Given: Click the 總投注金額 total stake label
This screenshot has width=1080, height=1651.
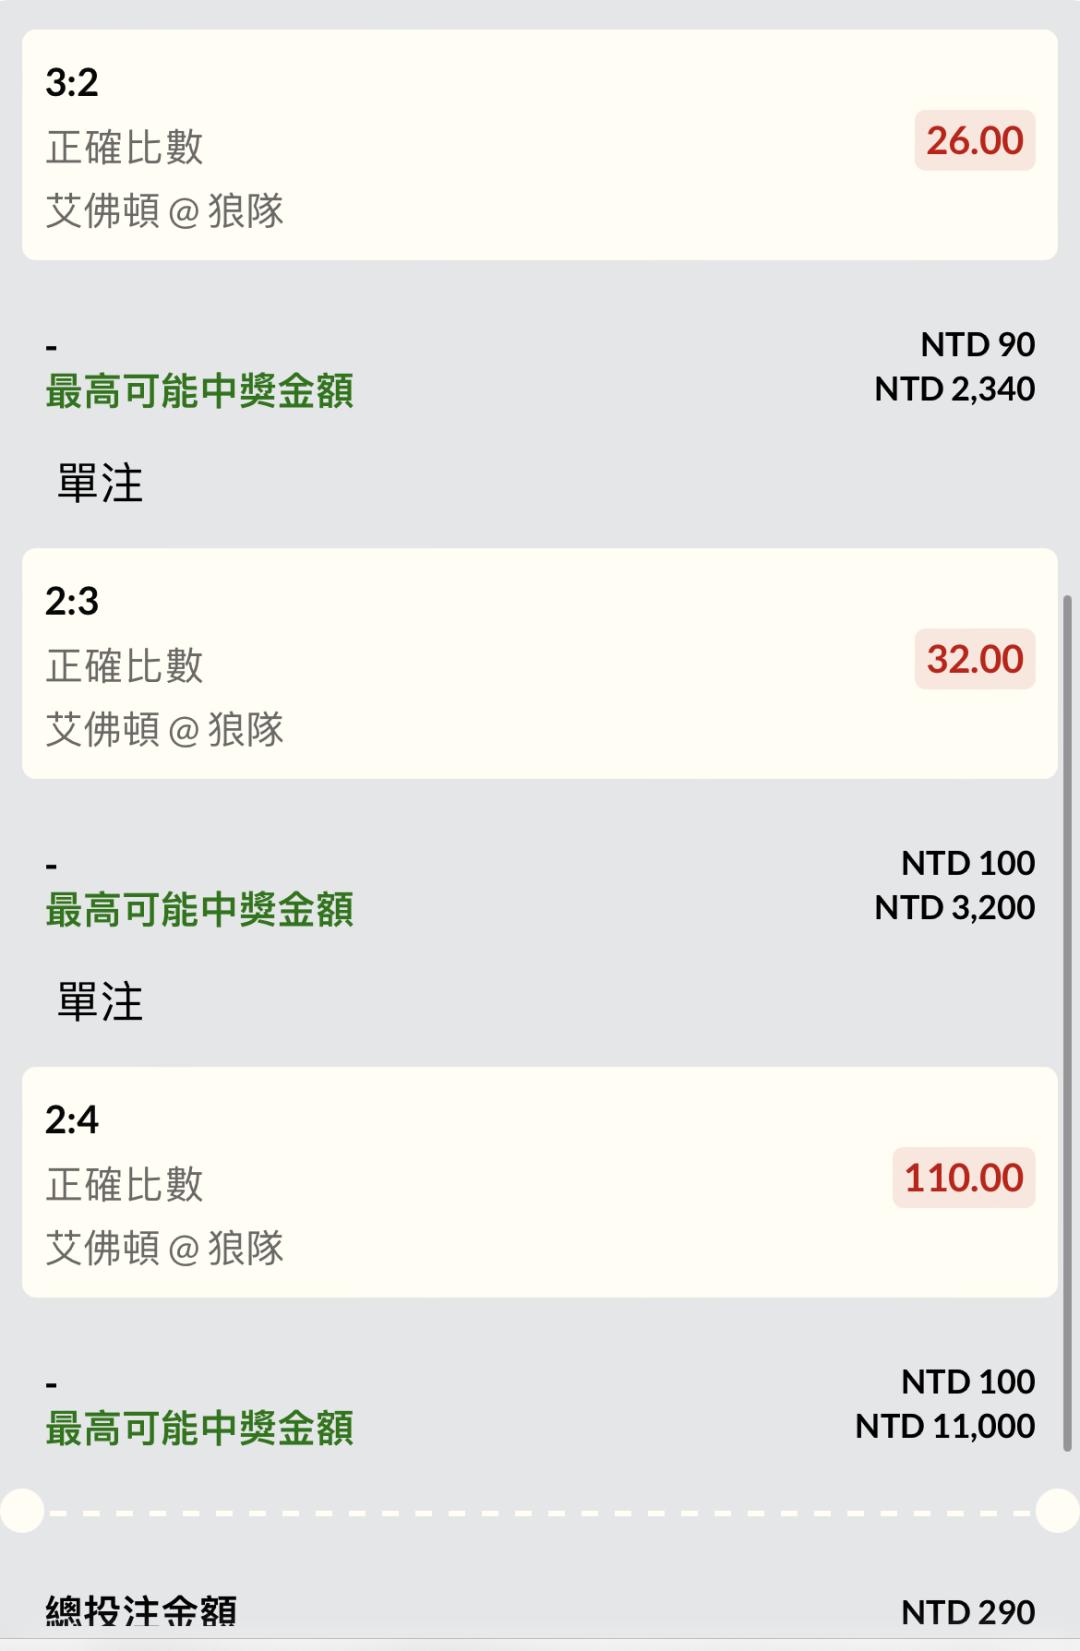Looking at the screenshot, I should click(x=141, y=1611).
